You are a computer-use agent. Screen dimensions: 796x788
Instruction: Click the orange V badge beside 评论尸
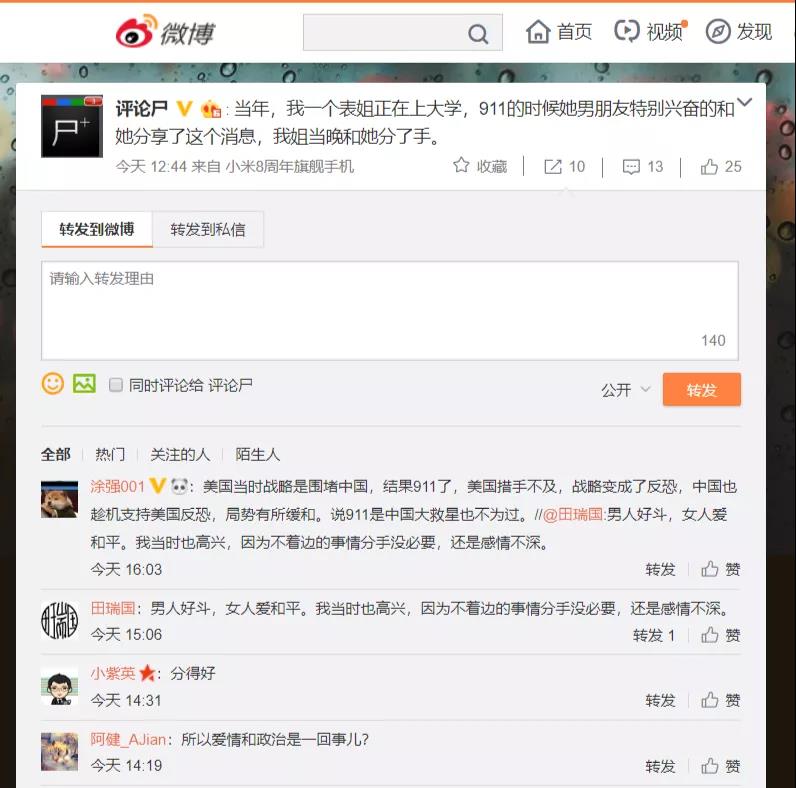coord(184,108)
